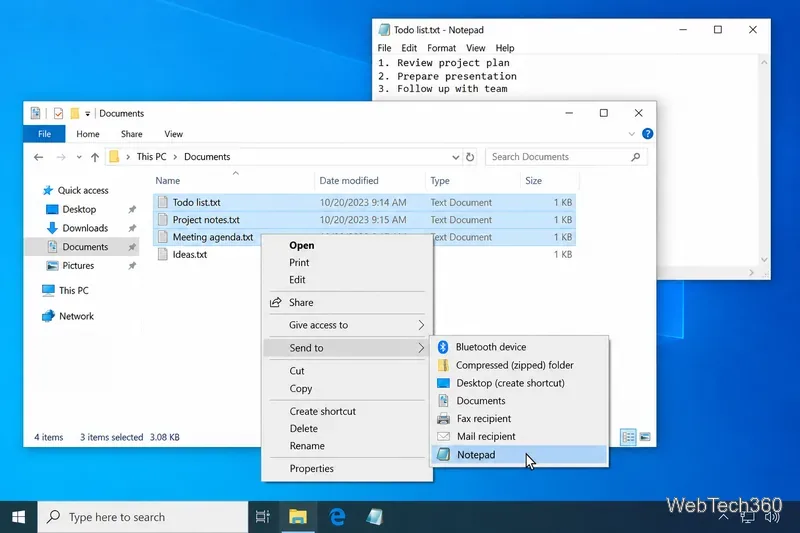Select Network in the navigation pane
Screen dimensions: 800x533
pyautogui.click(x=76, y=316)
